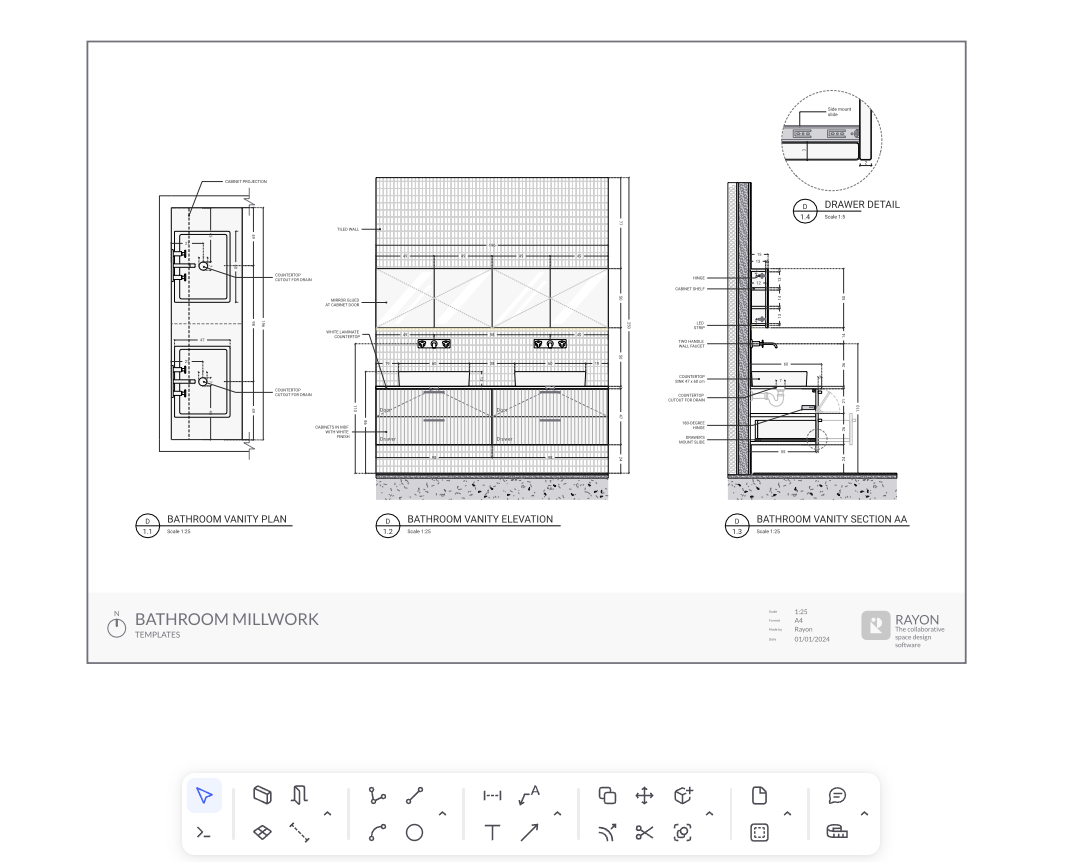
Task: Open the command line prompt tool
Action: (x=204, y=832)
